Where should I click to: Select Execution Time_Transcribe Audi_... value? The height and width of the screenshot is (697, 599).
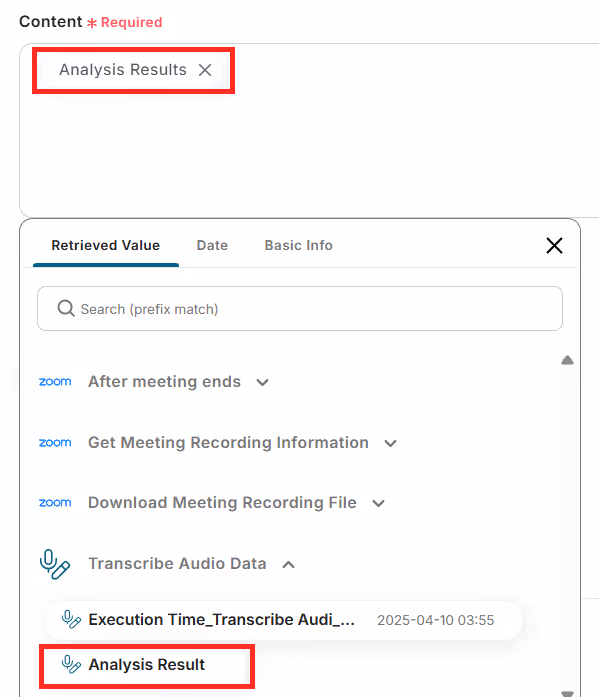(x=283, y=620)
